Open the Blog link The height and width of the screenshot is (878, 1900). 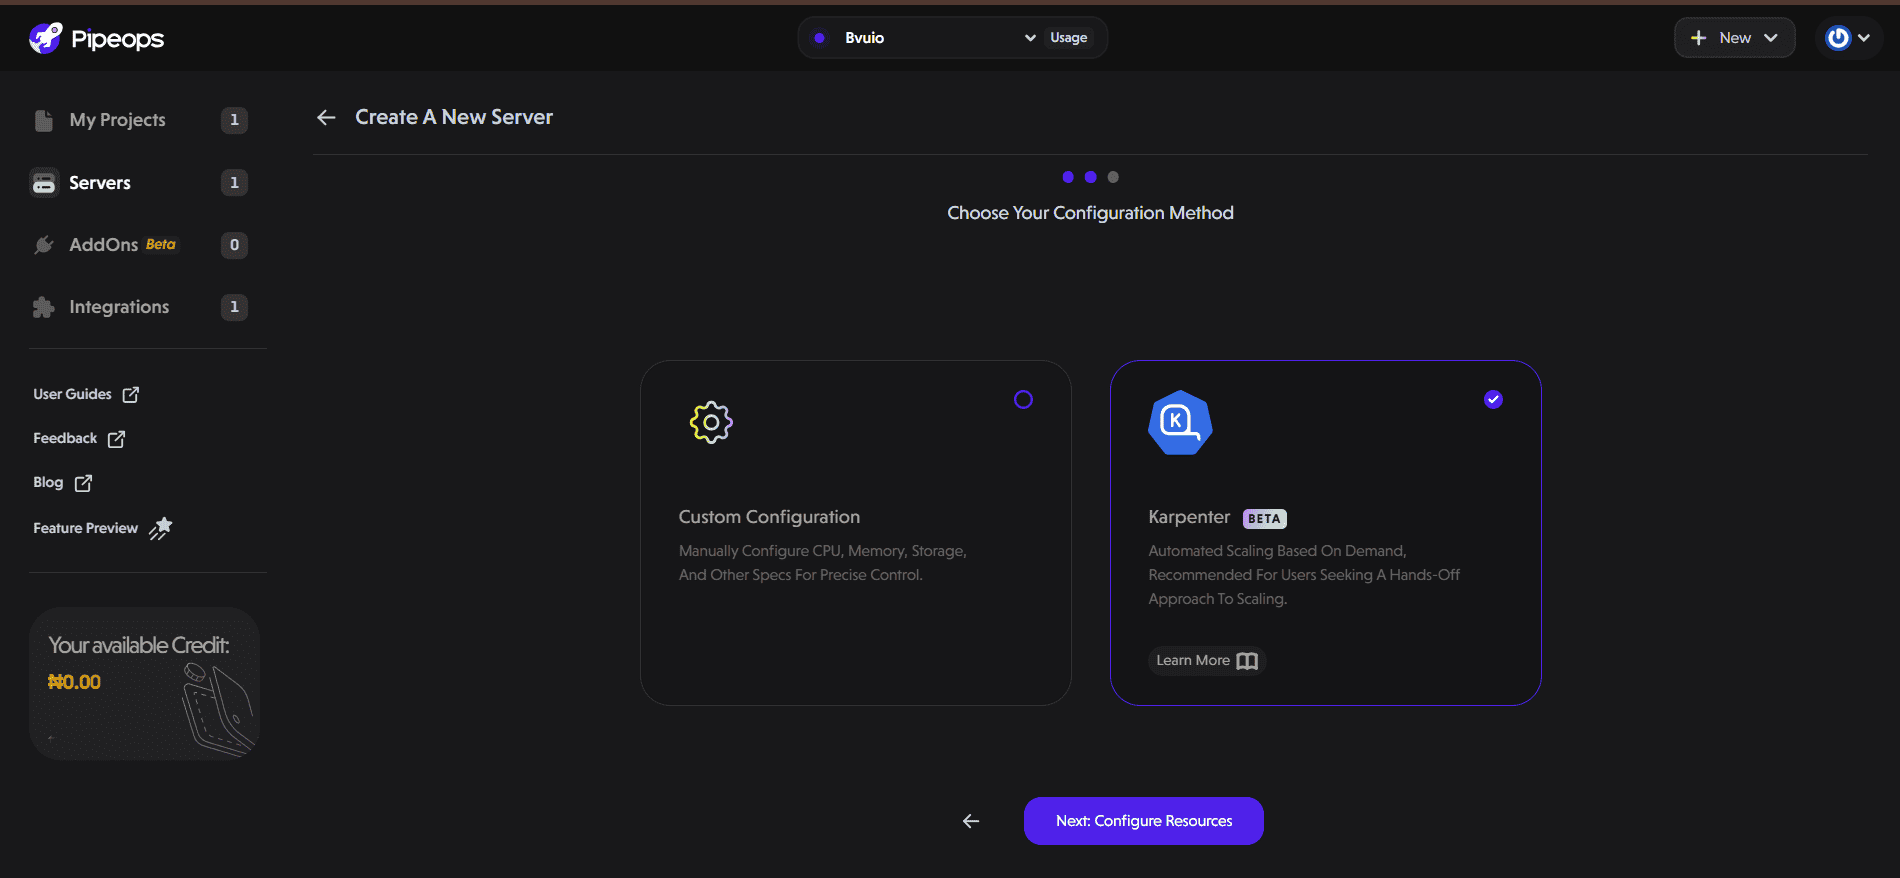62,483
